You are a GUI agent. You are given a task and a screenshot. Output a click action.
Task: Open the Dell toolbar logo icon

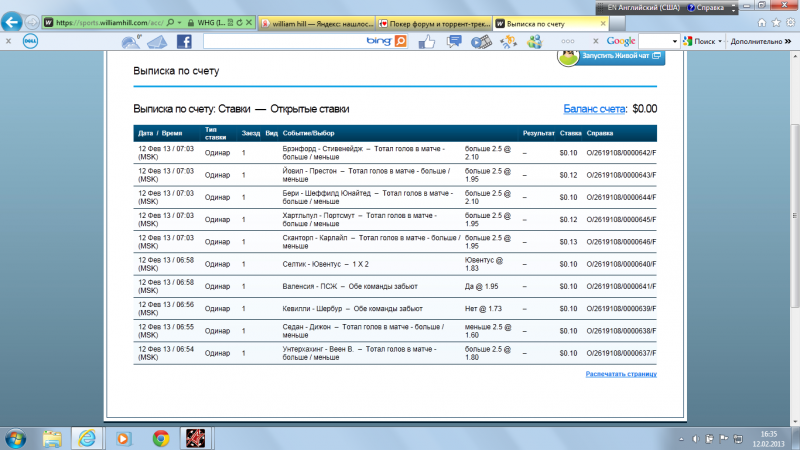click(30, 41)
